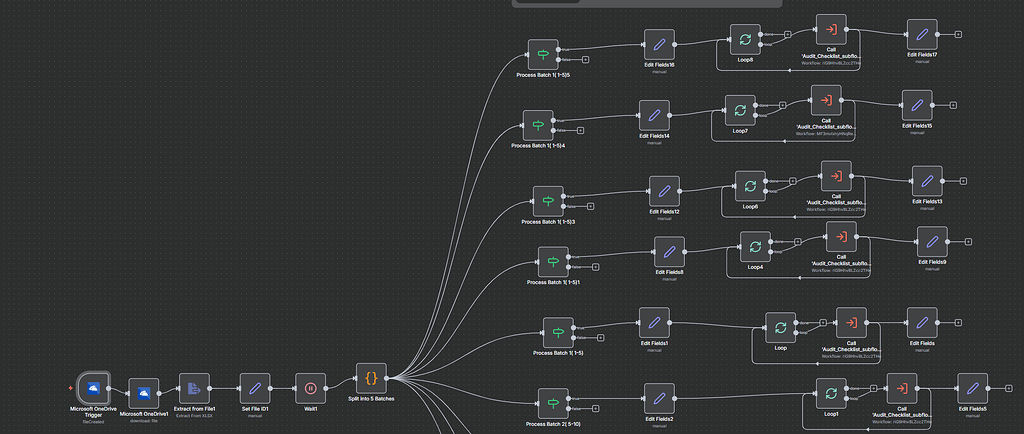The width and height of the screenshot is (1024, 434).
Task: Select the Edit Fields12 node
Action: [665, 191]
